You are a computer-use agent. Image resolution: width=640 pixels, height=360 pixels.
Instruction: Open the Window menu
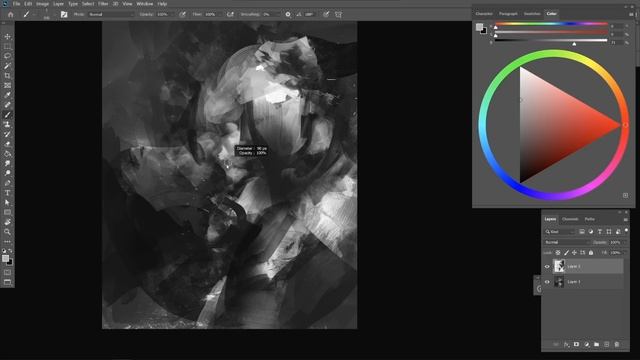click(144, 4)
